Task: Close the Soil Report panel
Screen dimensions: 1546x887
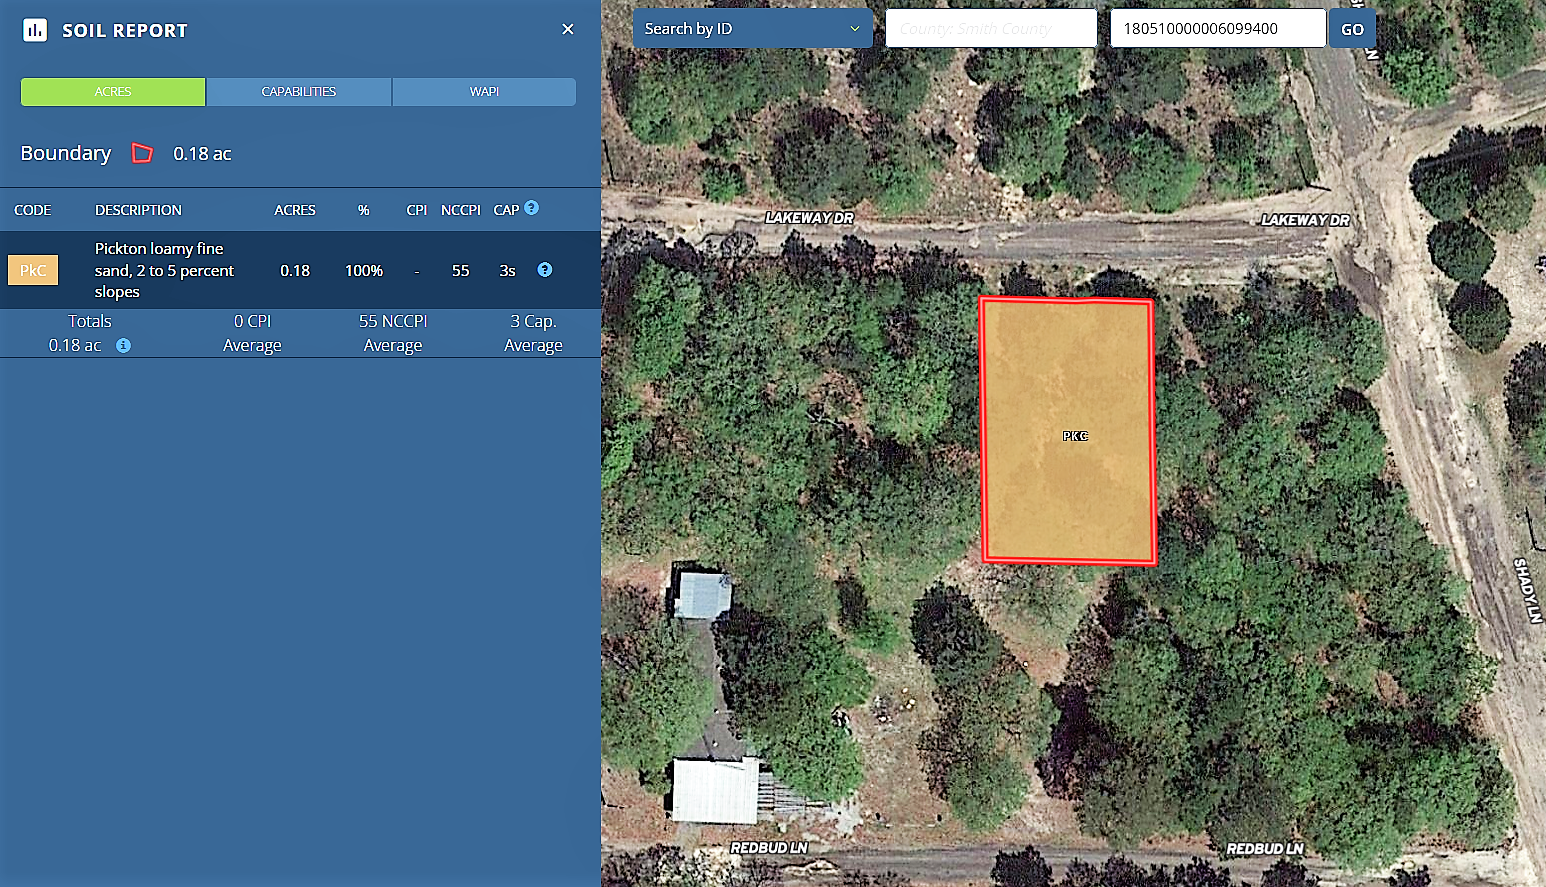Action: tap(567, 30)
